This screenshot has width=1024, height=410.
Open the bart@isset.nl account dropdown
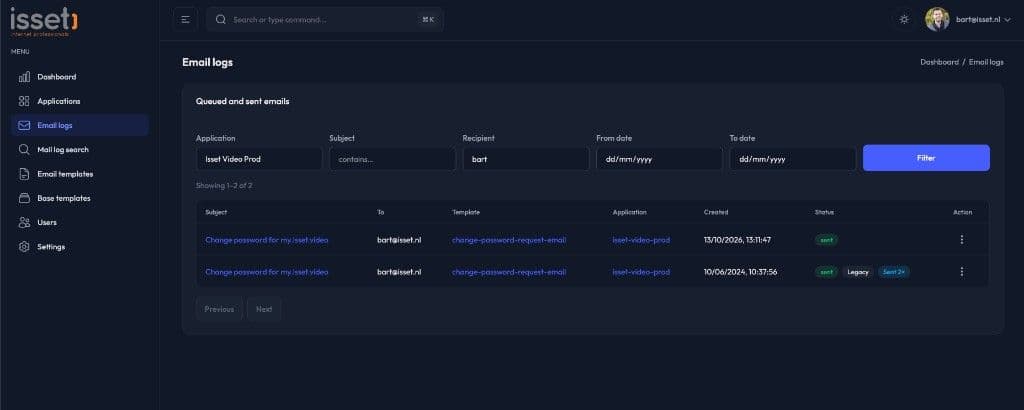[983, 20]
